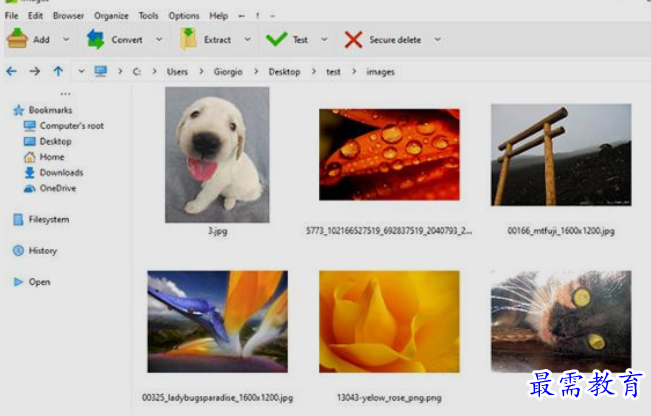Click the Add archive box icon
This screenshot has height=416, width=651.
tap(17, 39)
